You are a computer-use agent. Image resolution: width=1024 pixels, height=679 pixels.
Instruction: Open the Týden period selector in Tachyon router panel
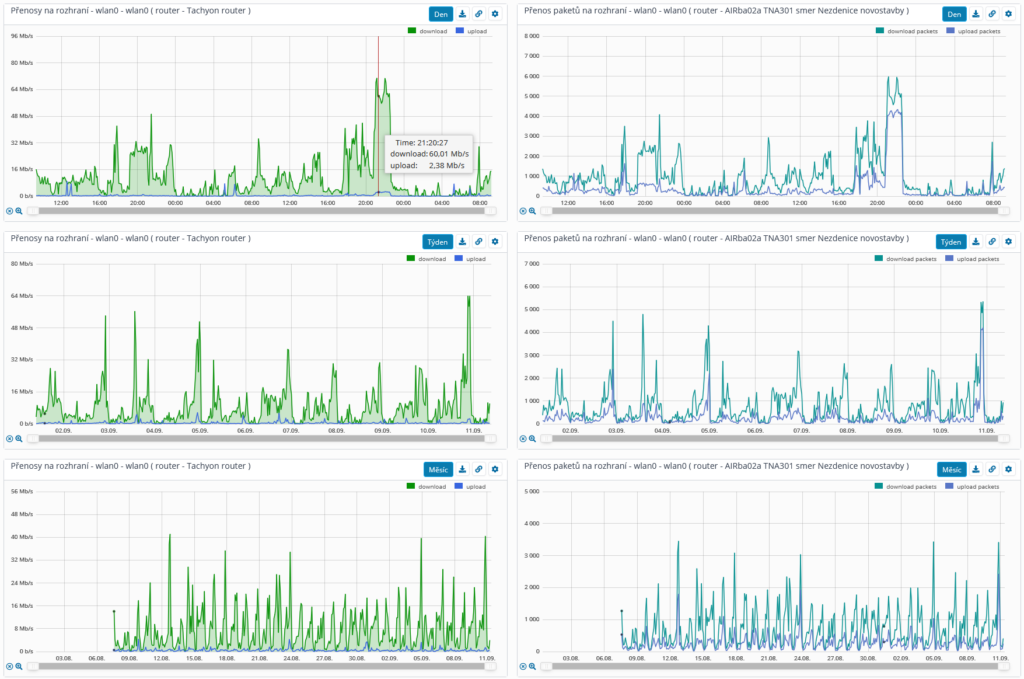click(x=438, y=242)
